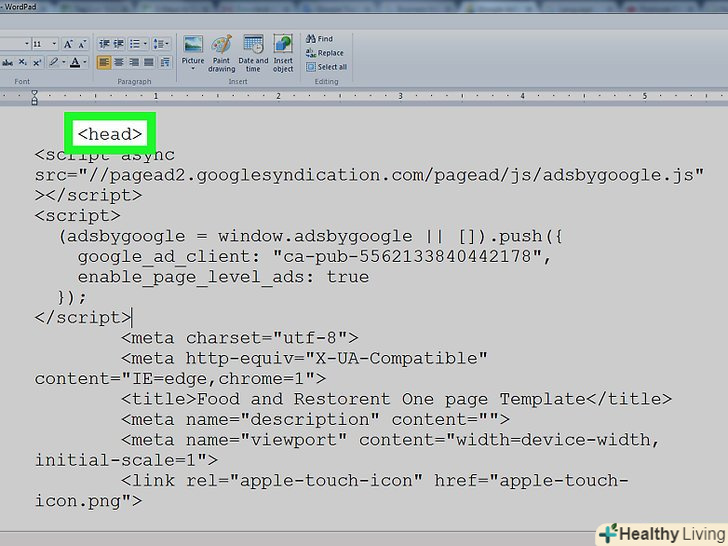Apply strikethrough formatting
The image size is (728, 546).
click(7, 62)
